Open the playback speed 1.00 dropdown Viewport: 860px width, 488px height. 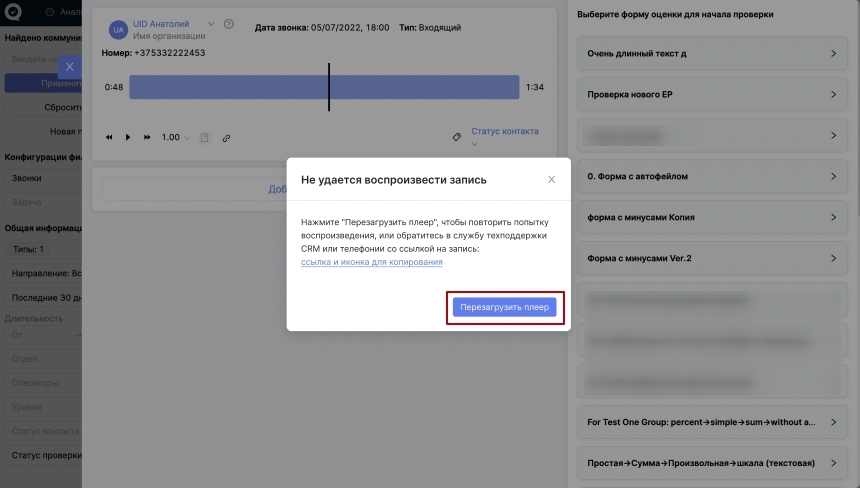pos(176,138)
